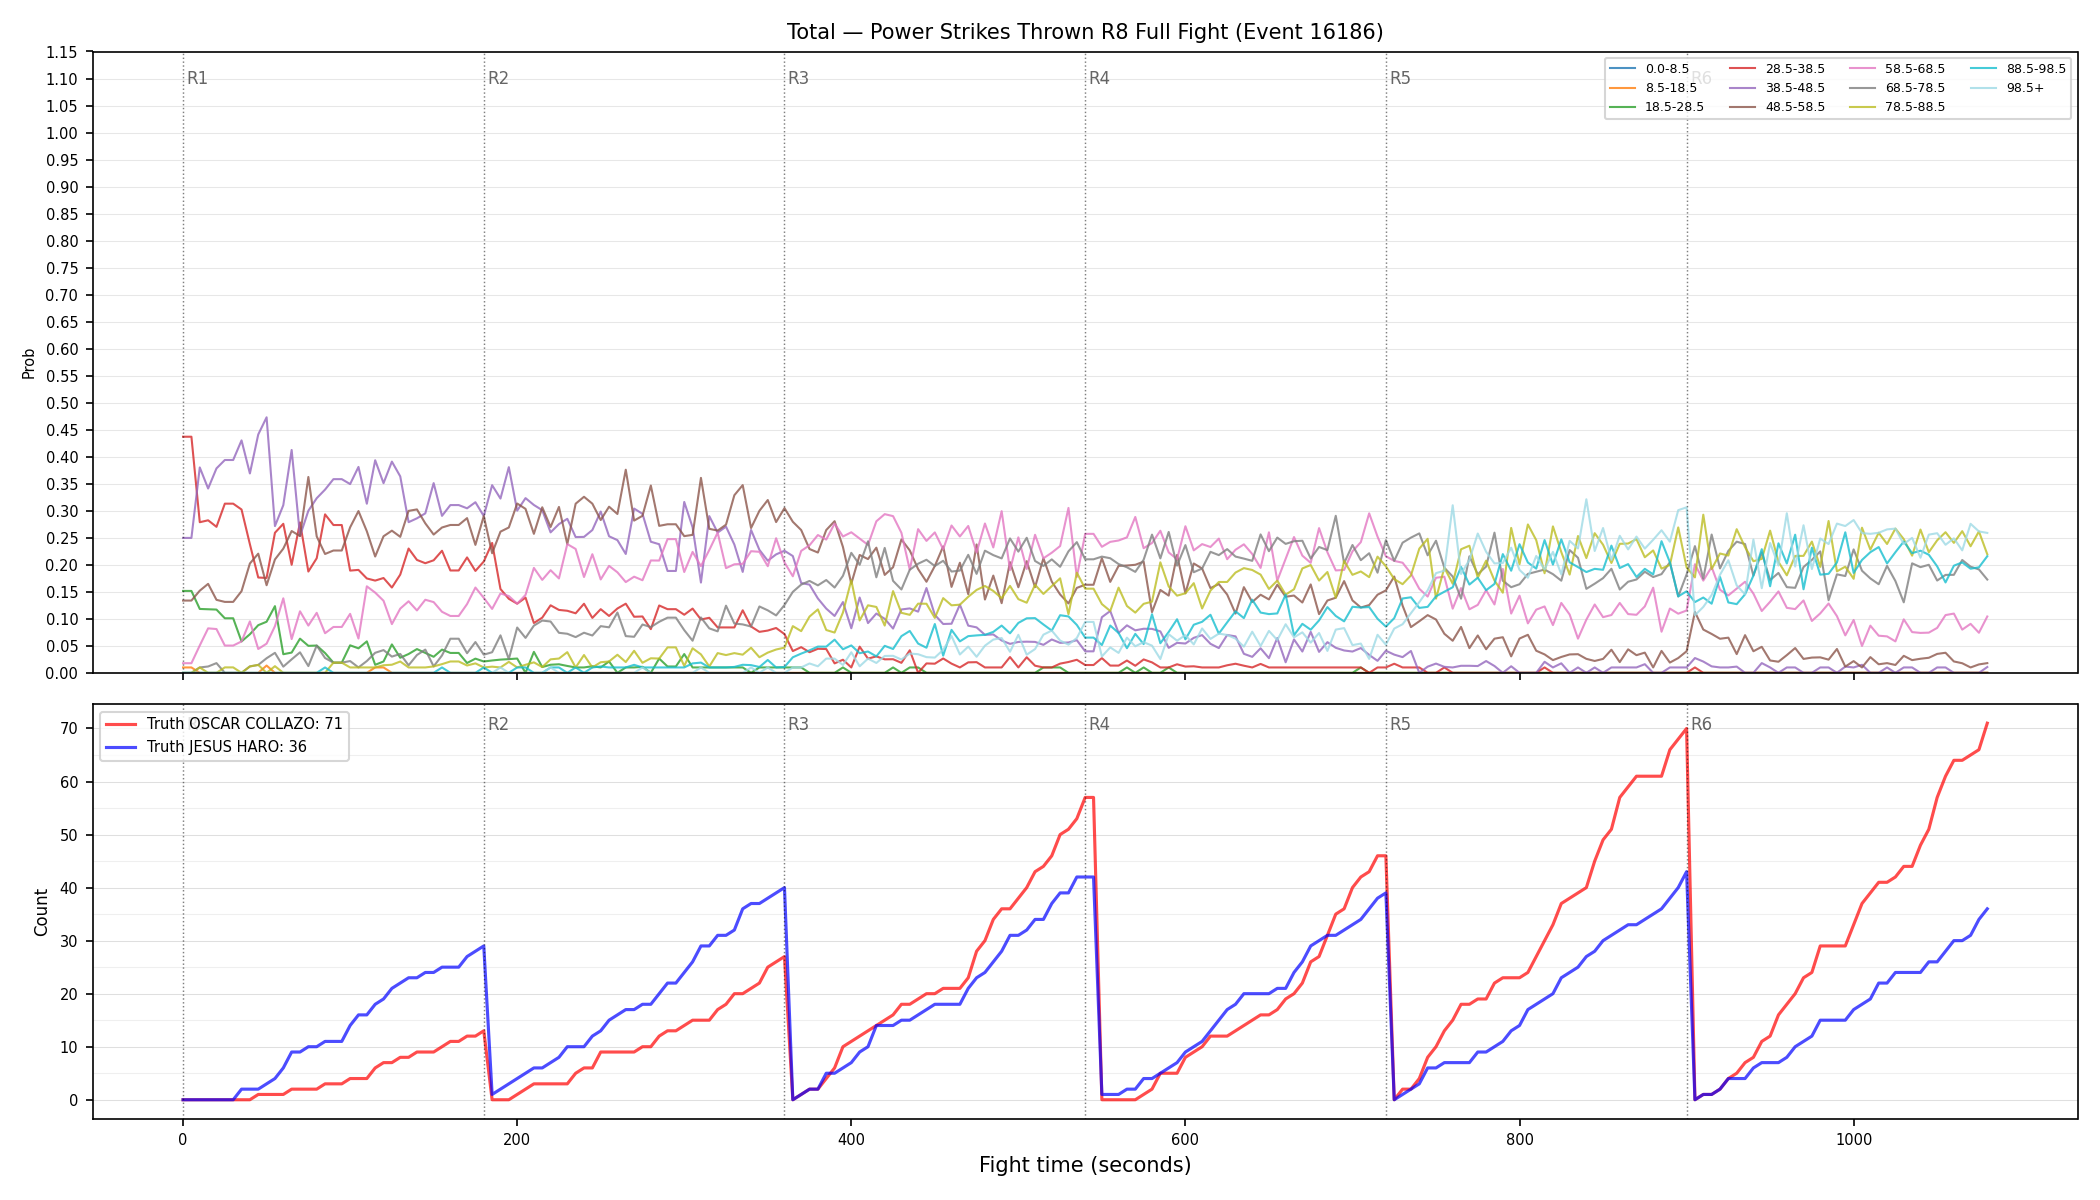
Task: Click the purple line sample for legend entry 38.5-48.5
Action: [x=1744, y=88]
